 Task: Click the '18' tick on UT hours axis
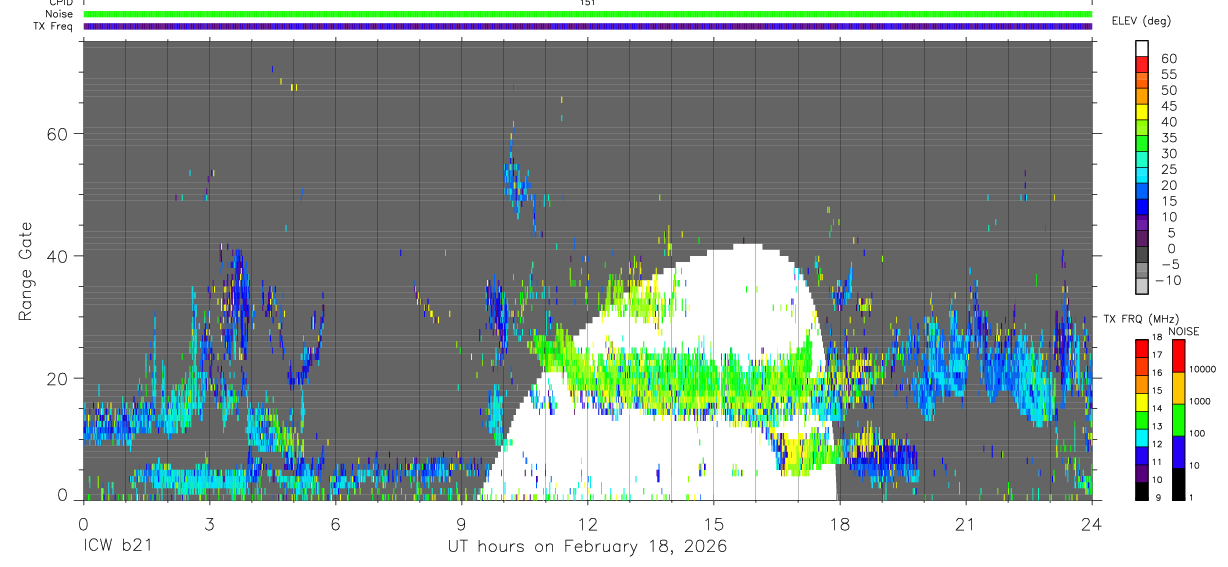[x=839, y=524]
